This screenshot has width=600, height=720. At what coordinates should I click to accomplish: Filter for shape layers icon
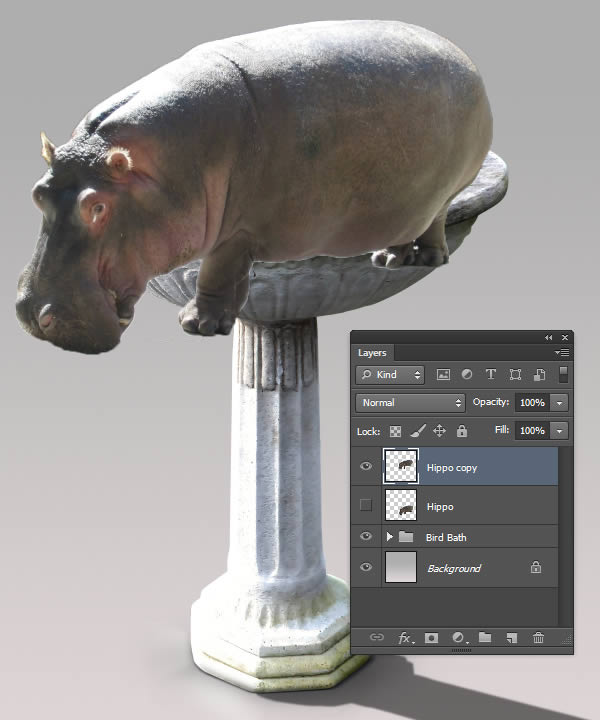point(515,375)
